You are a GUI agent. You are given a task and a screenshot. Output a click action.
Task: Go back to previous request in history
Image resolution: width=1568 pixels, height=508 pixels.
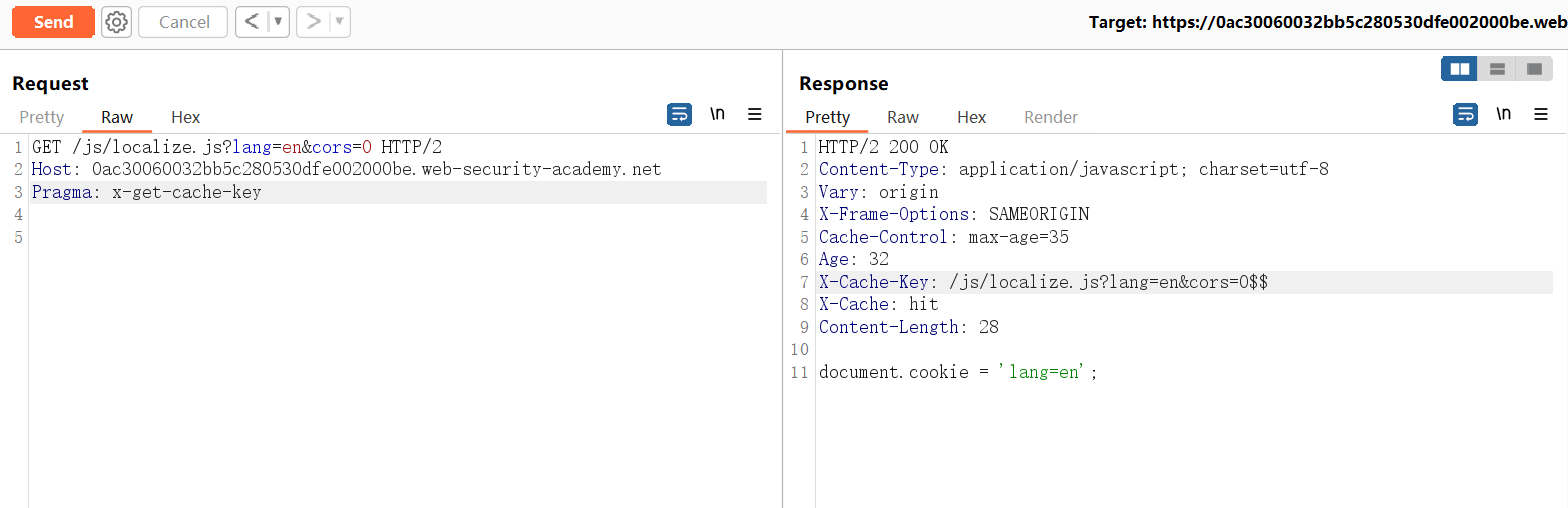(x=253, y=22)
